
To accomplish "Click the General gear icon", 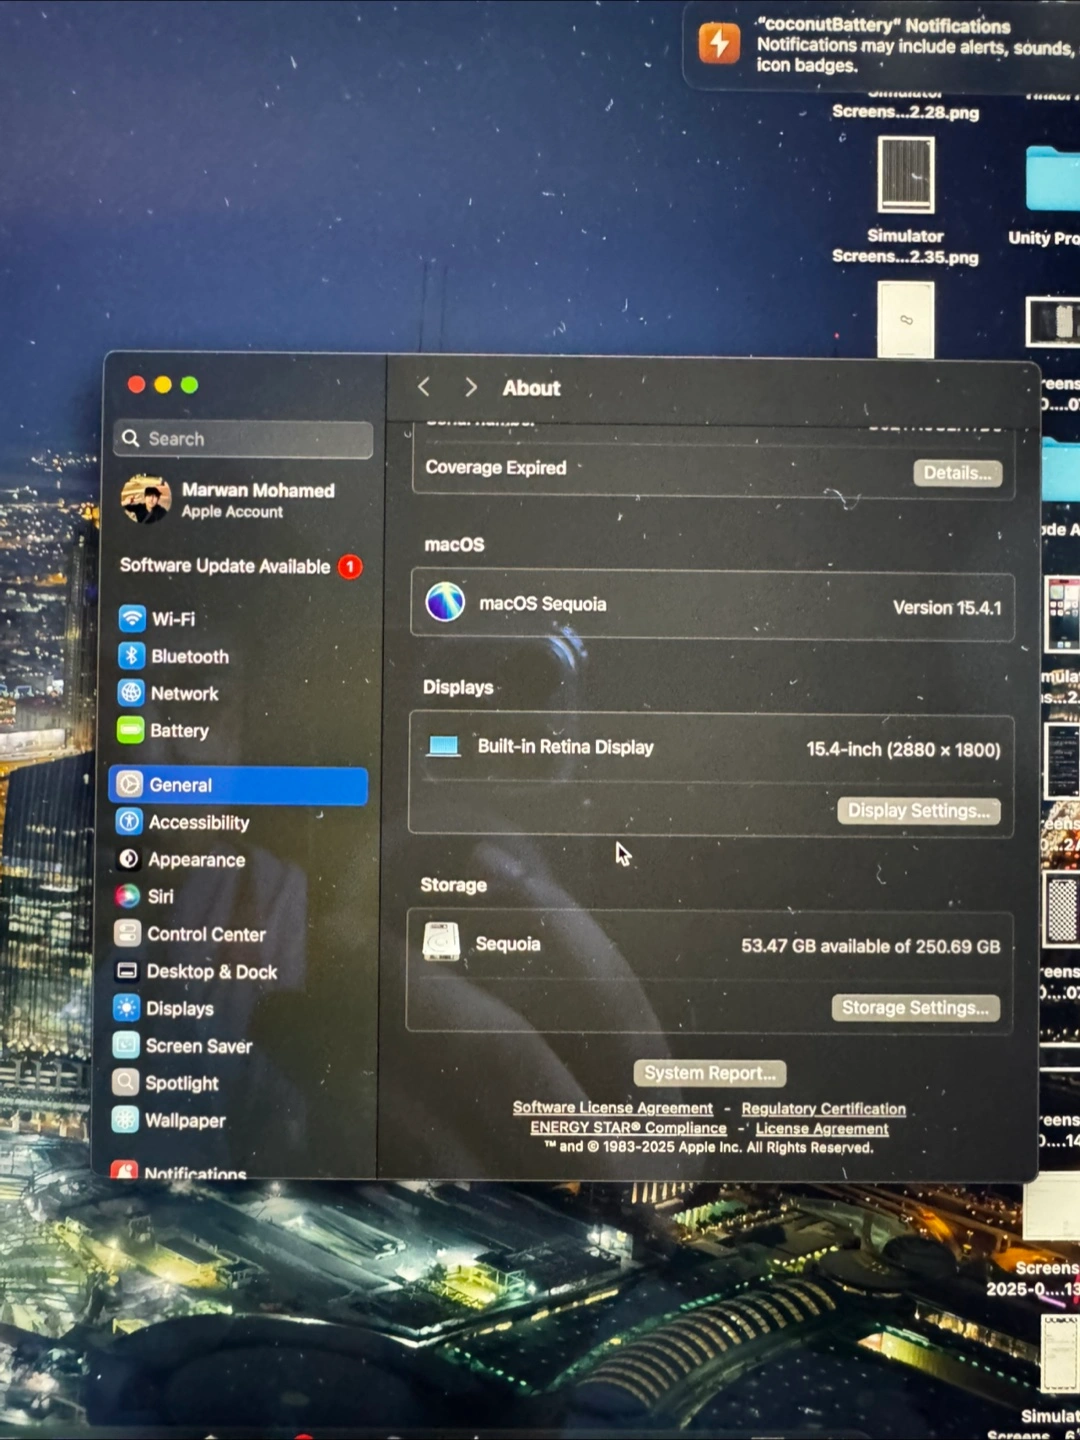I will click(129, 784).
